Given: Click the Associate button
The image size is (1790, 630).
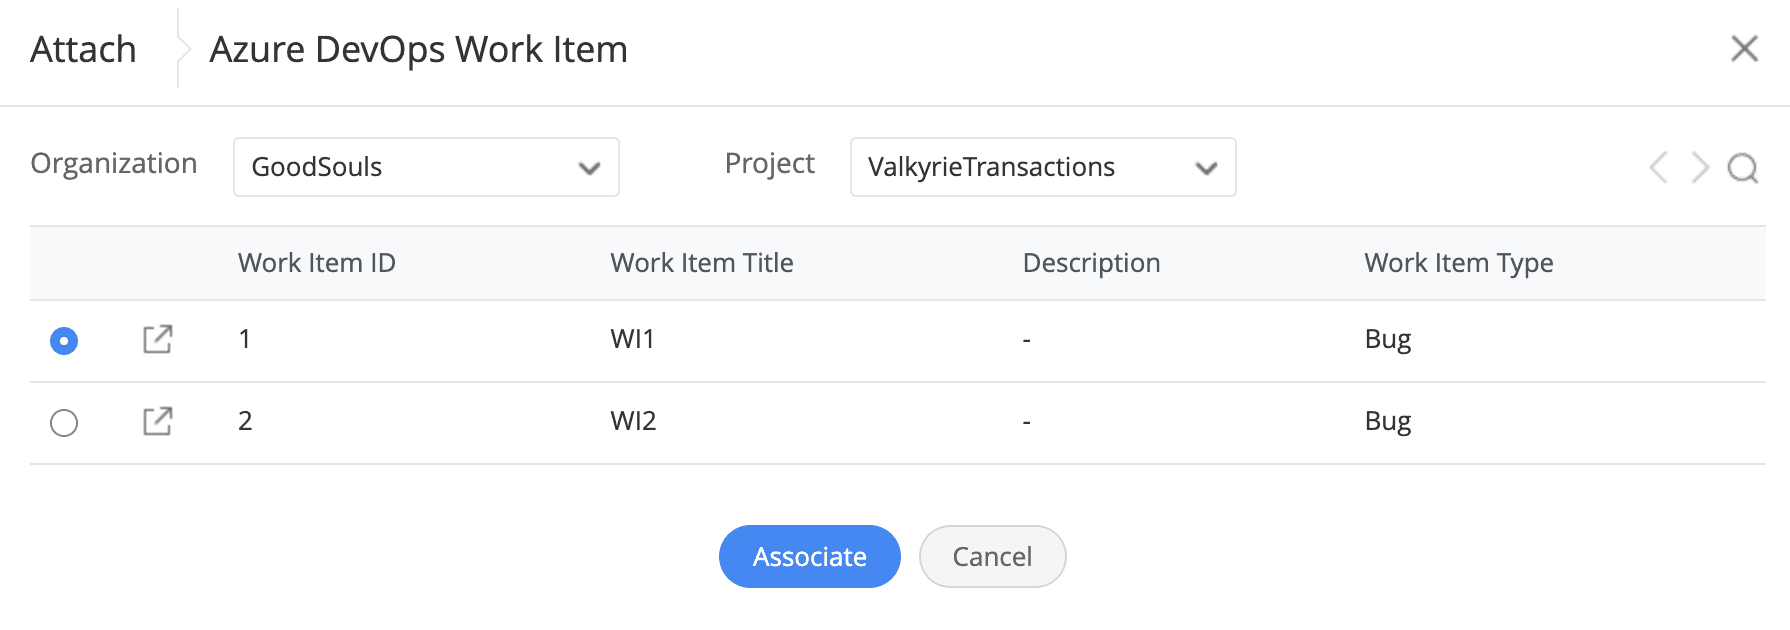Looking at the screenshot, I should pyautogui.click(x=809, y=556).
